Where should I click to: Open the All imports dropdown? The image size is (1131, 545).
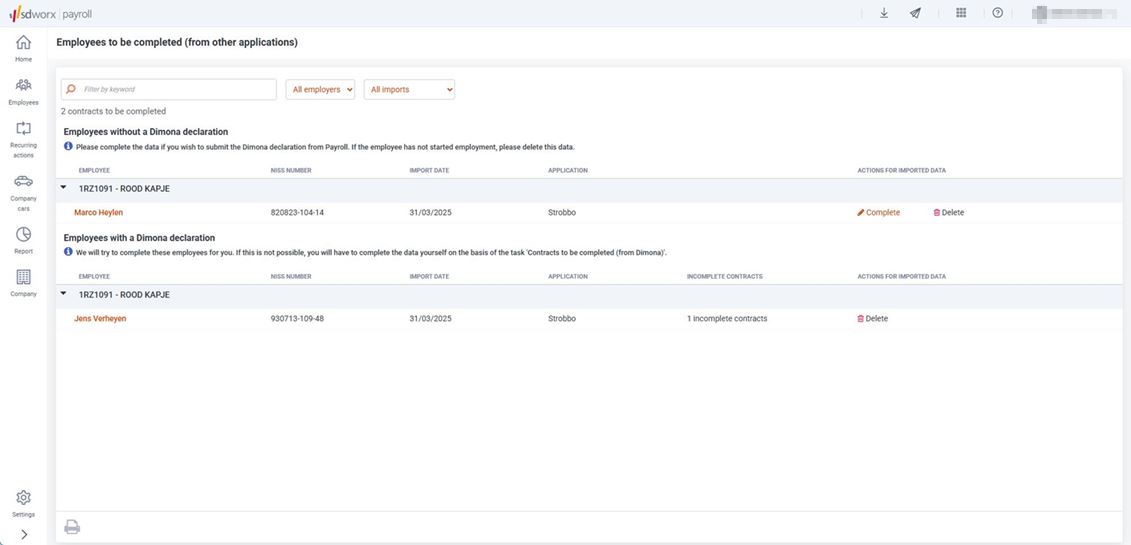click(x=409, y=90)
